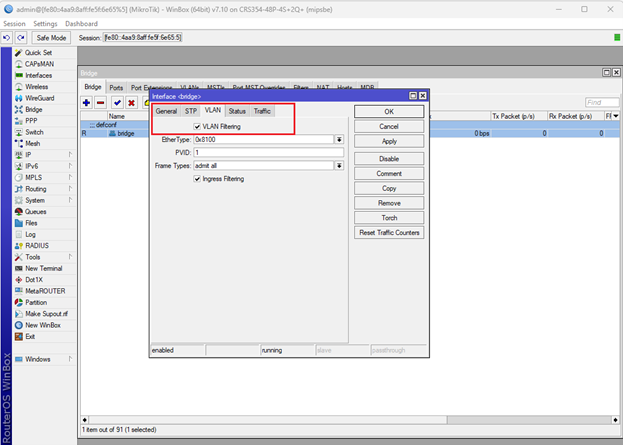Open Dot1X sidebar entry
The height and width of the screenshot is (445, 623).
[x=34, y=280]
